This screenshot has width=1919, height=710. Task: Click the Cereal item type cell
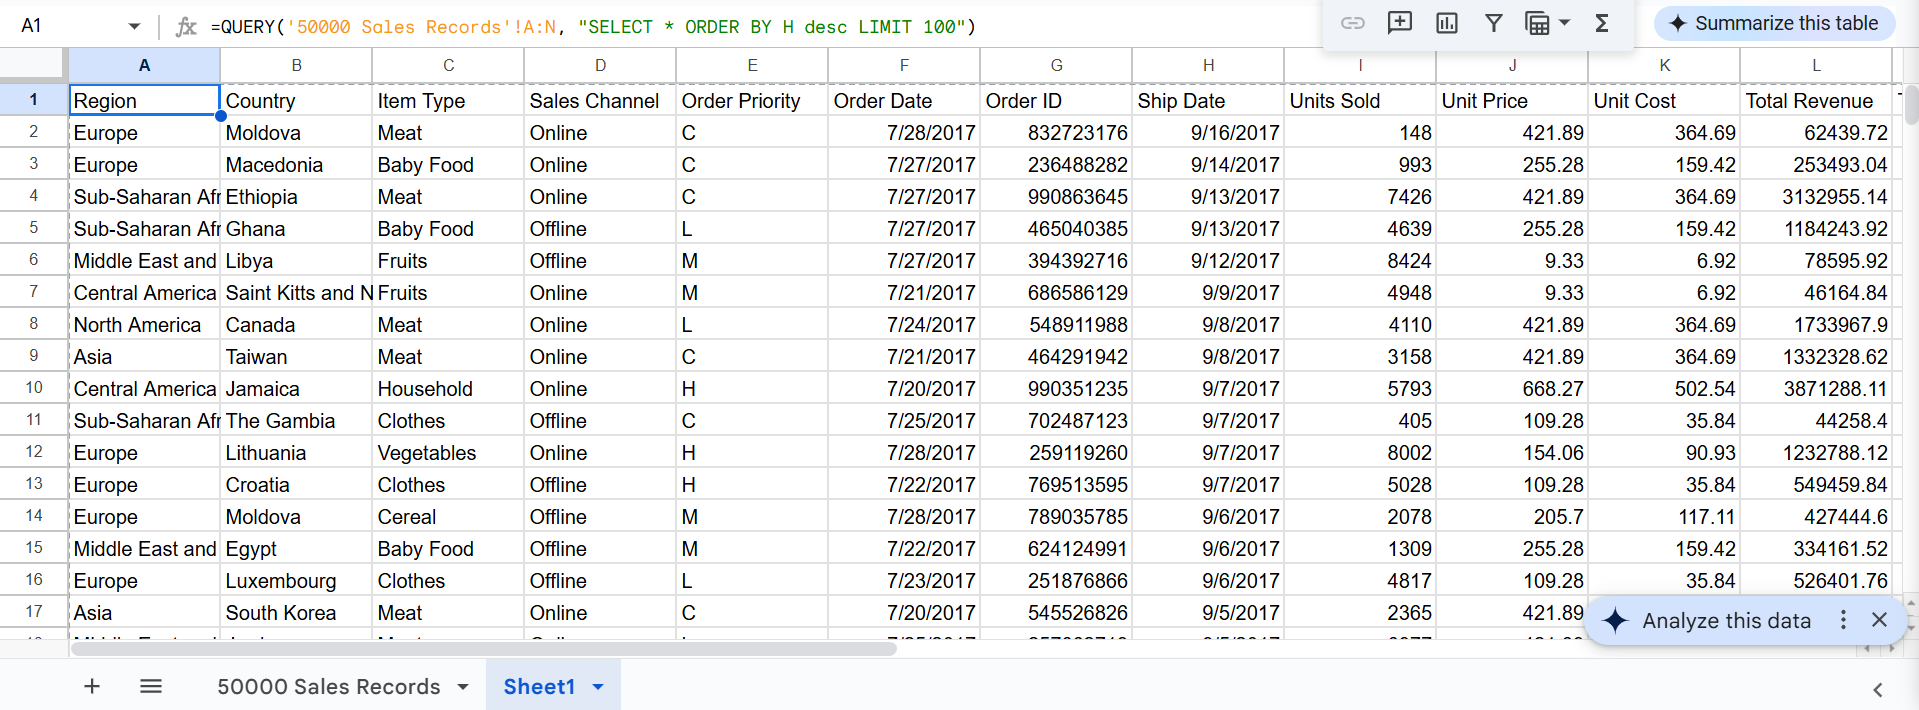pos(448,516)
